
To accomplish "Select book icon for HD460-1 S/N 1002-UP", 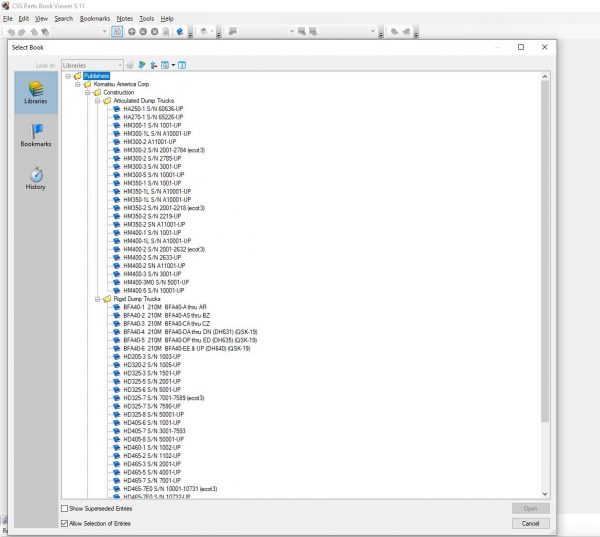I will (x=116, y=447).
